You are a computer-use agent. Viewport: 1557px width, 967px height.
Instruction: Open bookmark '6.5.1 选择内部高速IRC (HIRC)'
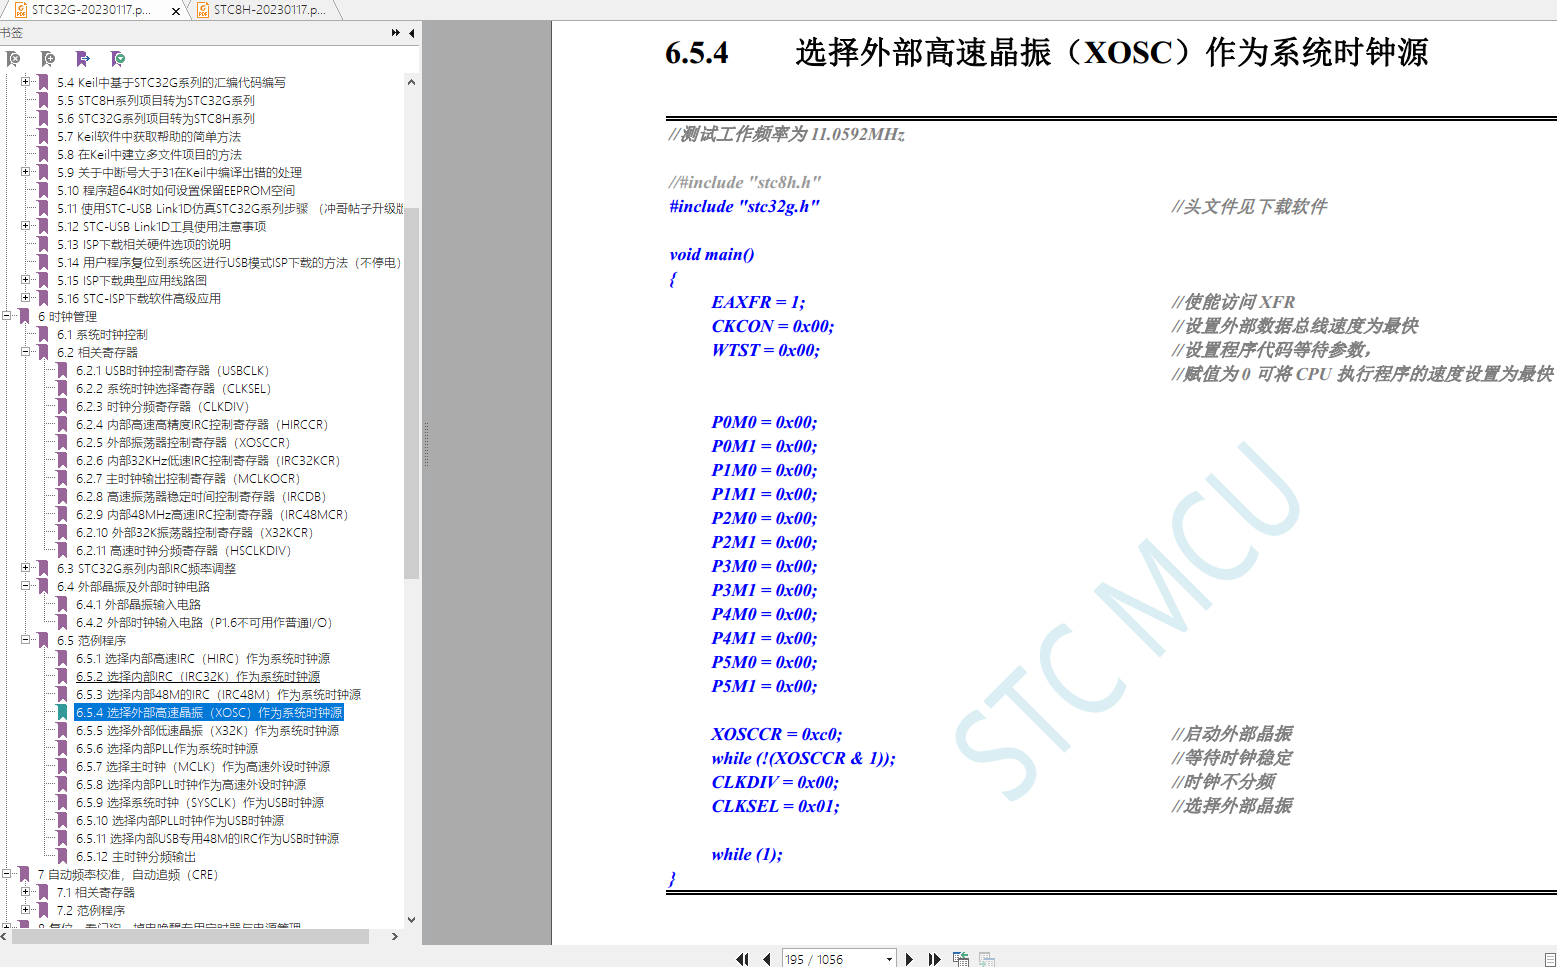tap(203, 659)
